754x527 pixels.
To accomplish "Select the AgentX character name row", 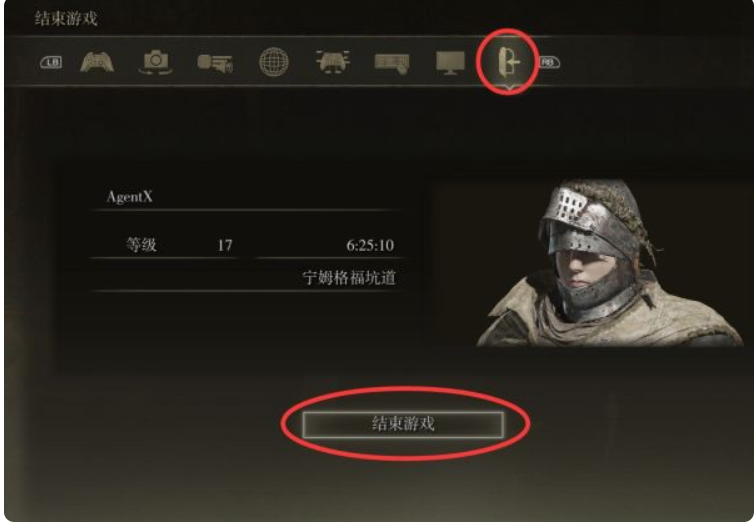I will click(245, 197).
